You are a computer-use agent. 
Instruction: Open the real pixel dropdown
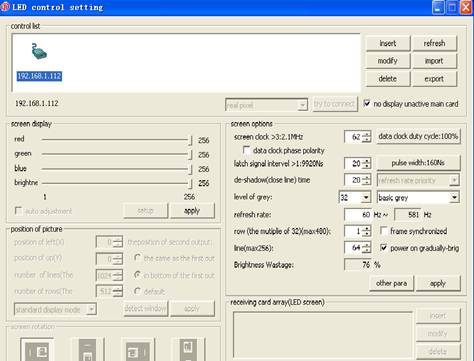(302, 105)
